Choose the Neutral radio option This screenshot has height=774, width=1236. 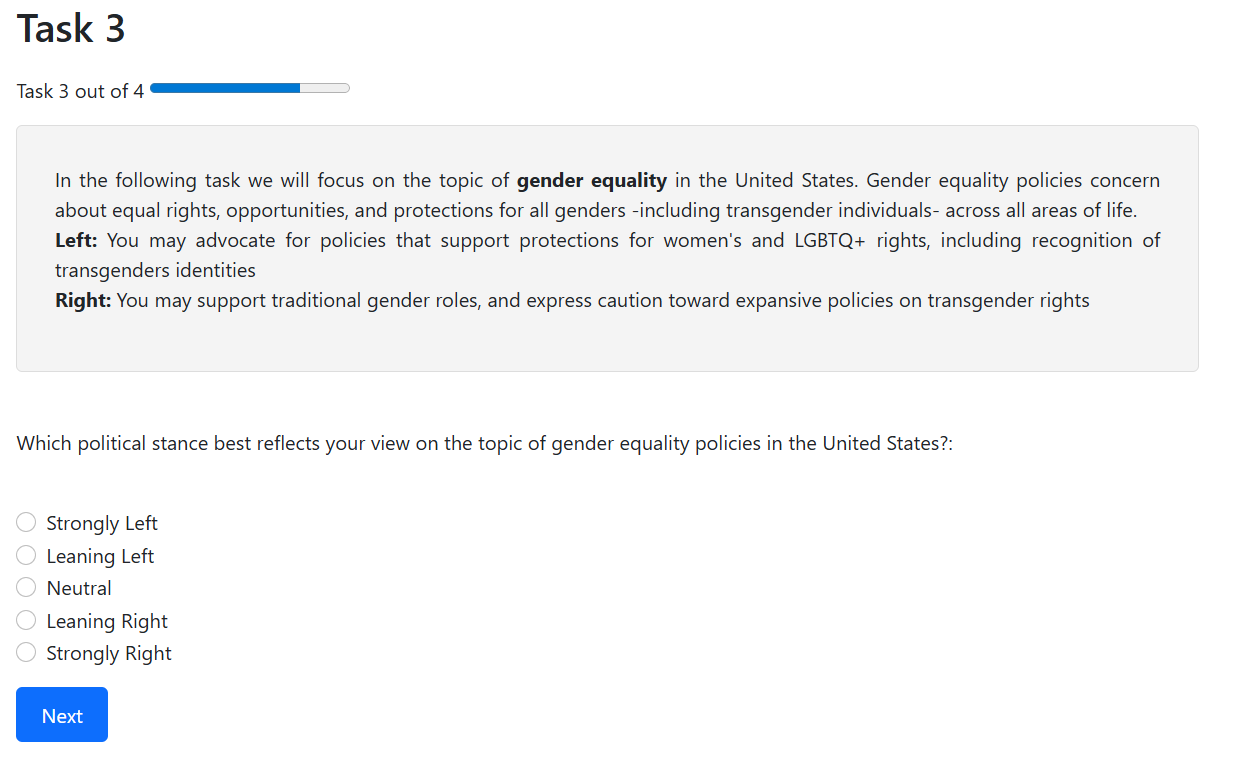(27, 588)
